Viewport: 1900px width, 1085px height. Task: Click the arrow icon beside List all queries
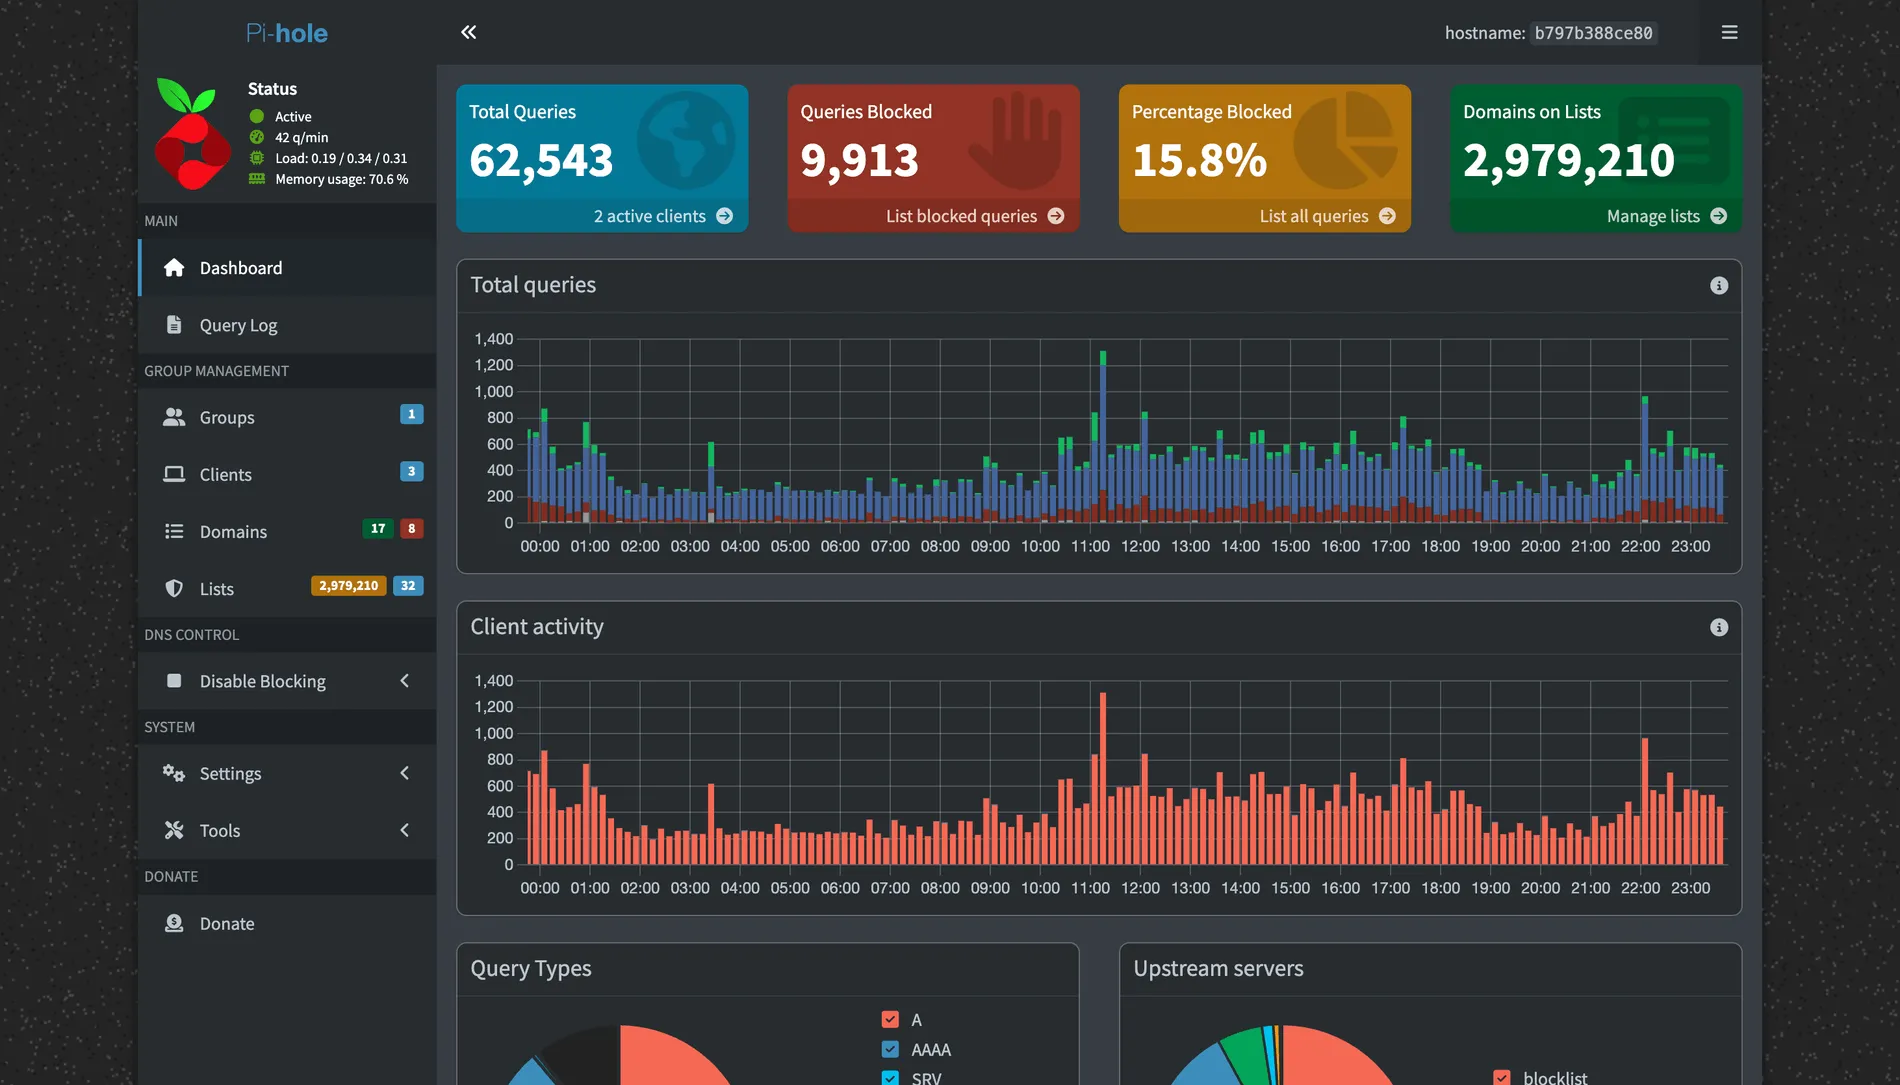coord(1387,216)
